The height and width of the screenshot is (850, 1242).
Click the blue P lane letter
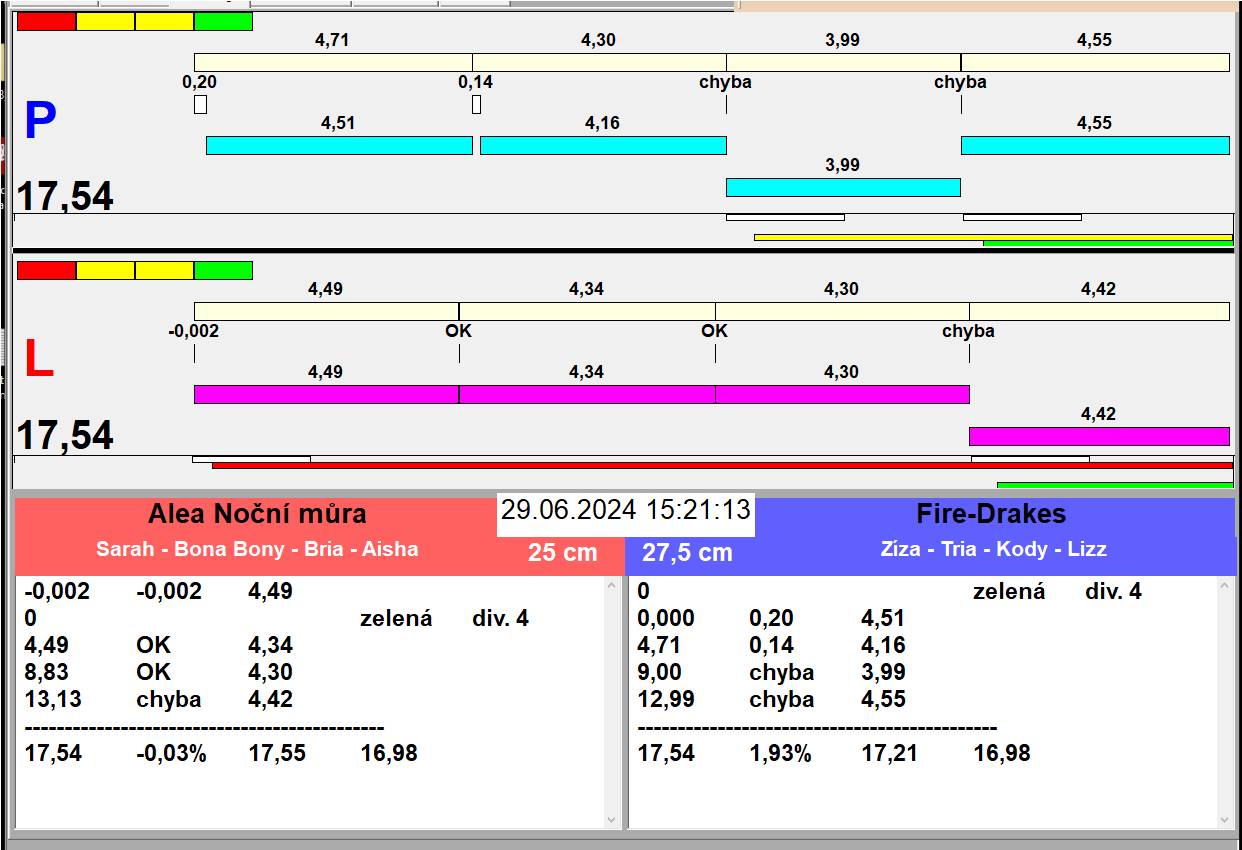pos(40,122)
